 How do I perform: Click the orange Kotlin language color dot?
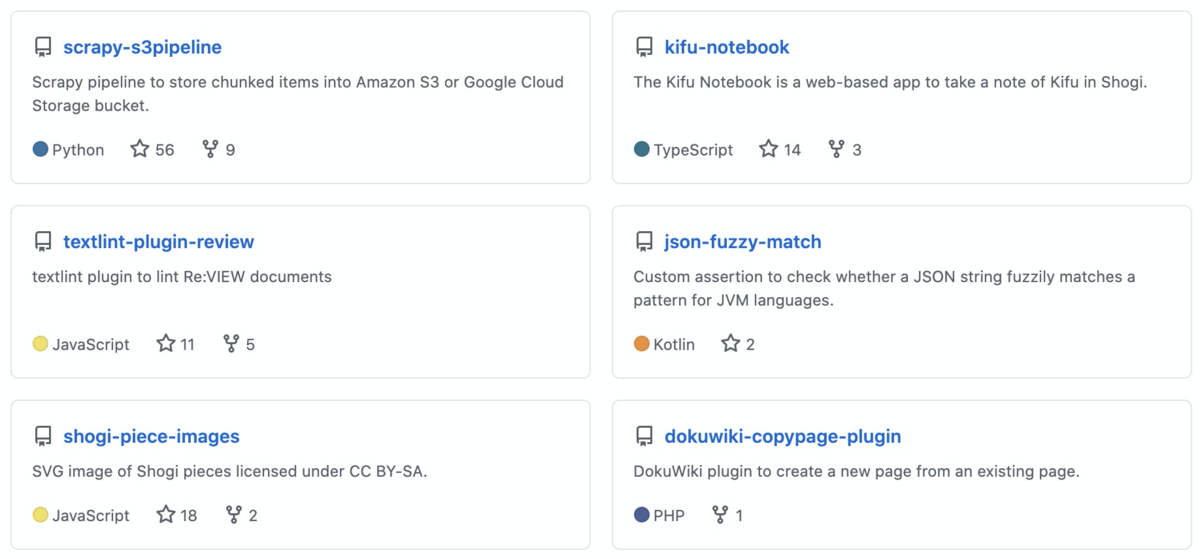tap(642, 344)
